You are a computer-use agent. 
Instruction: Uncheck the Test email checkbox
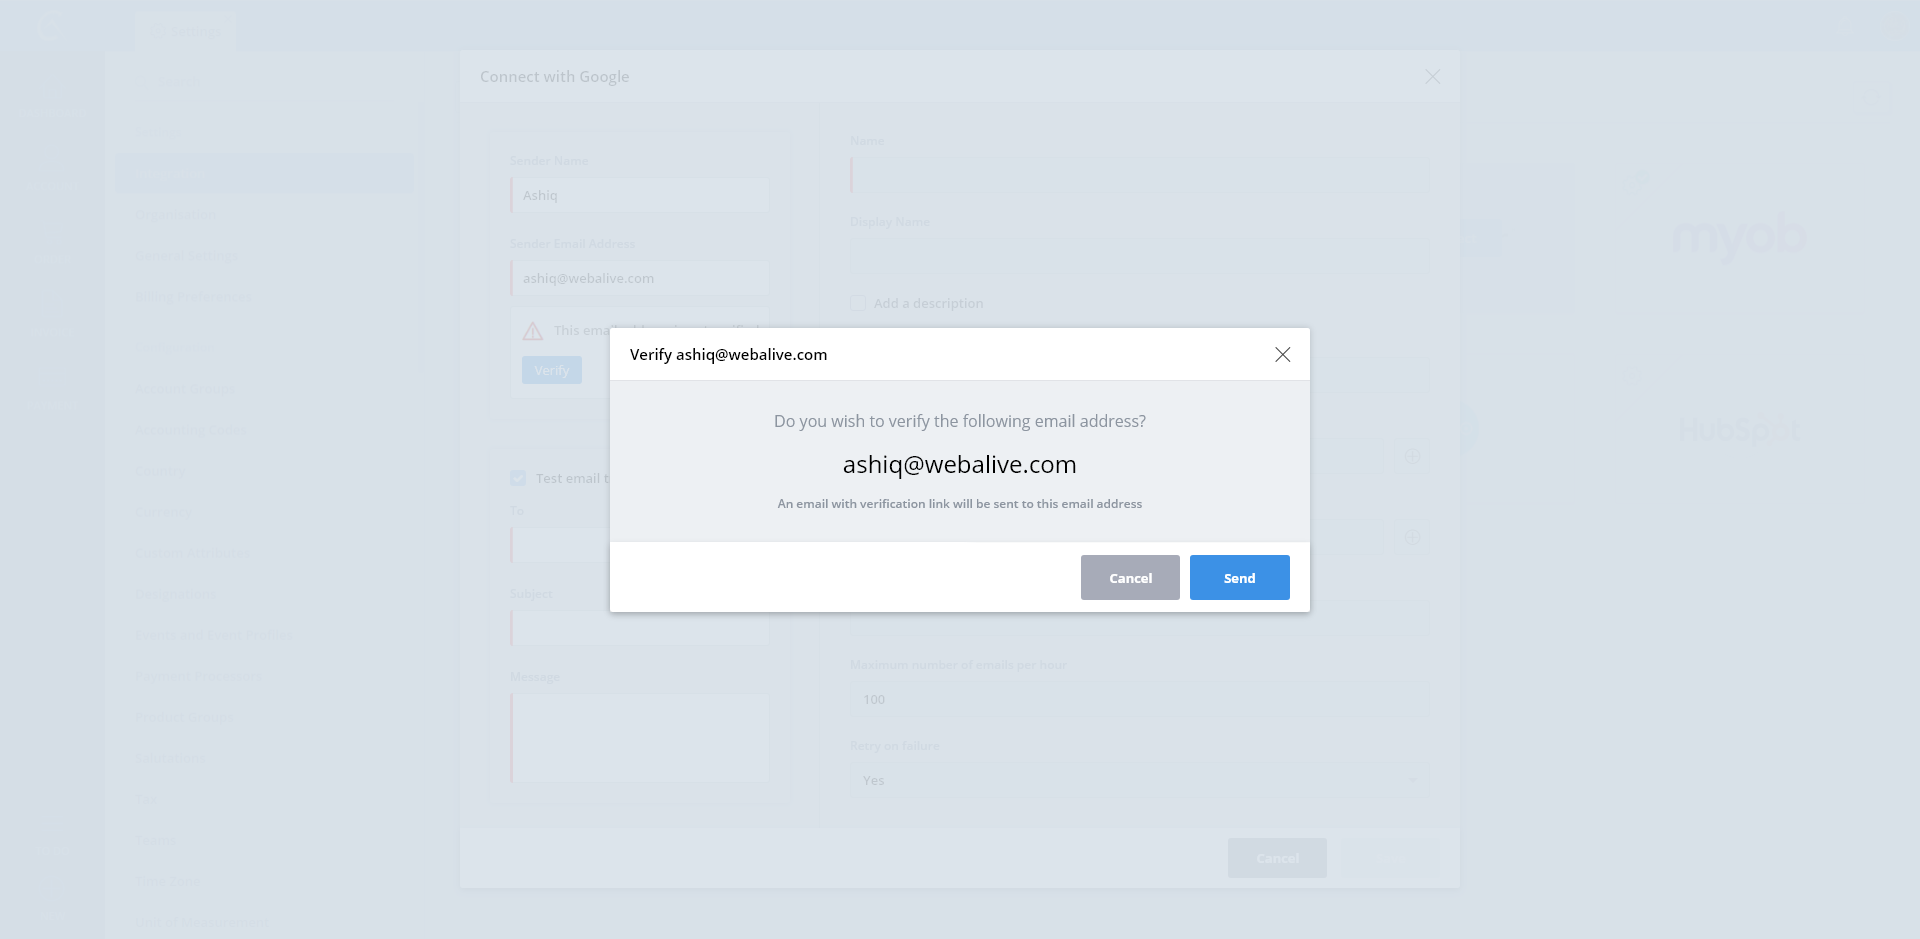pos(518,478)
